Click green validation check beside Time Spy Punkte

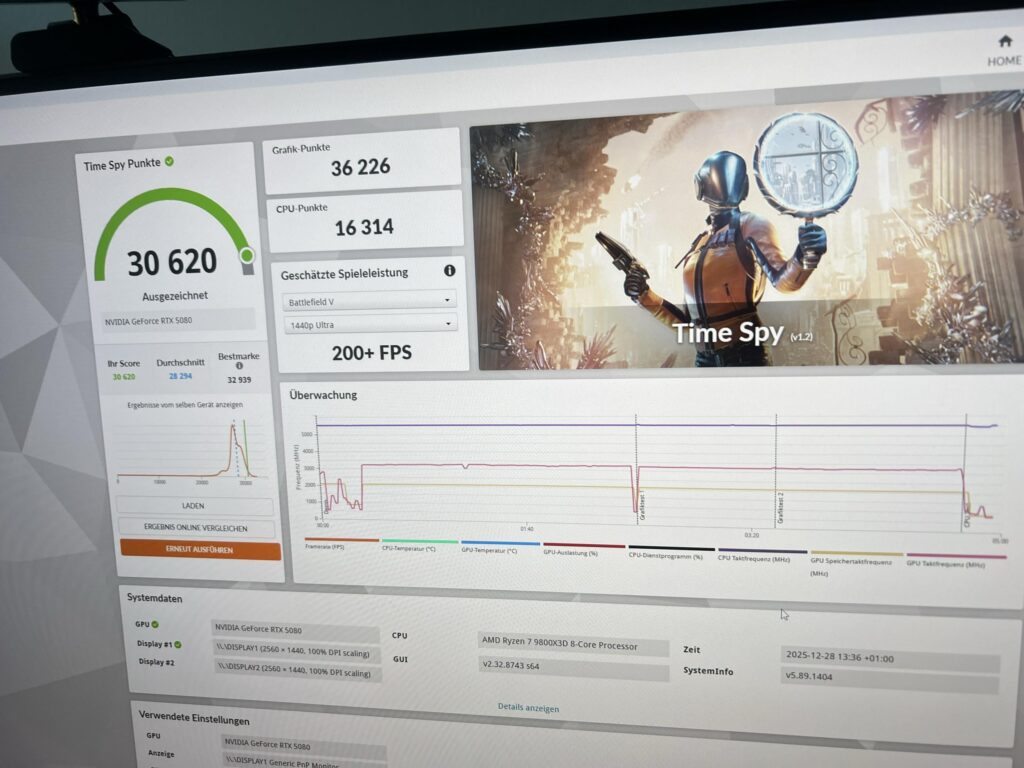pos(169,161)
